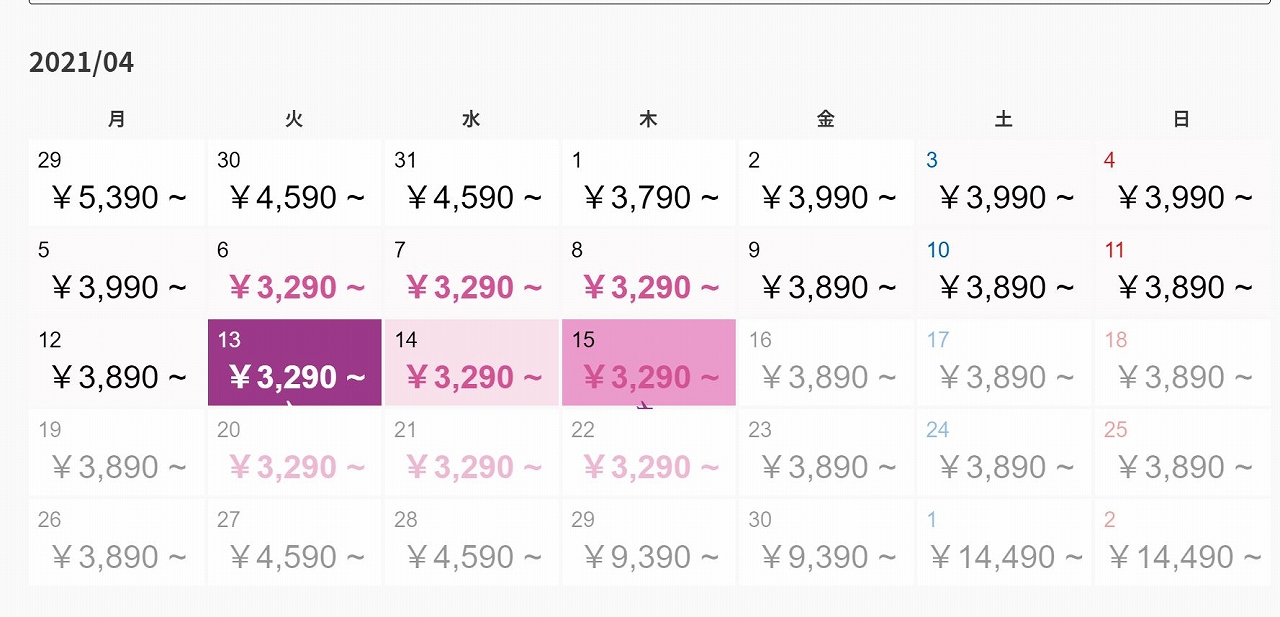
Task: Click Saturday April 10 cell
Action: click(1004, 272)
